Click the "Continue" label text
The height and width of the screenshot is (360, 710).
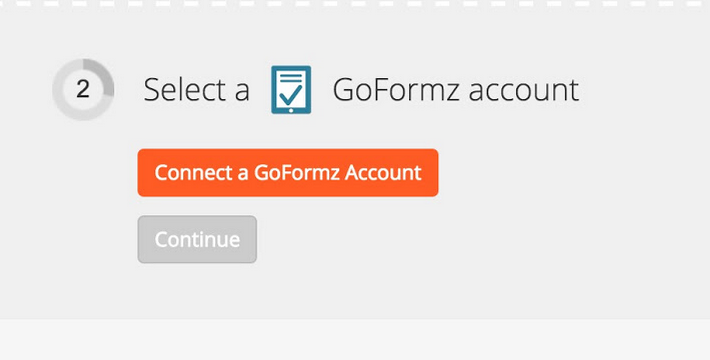click(x=197, y=239)
